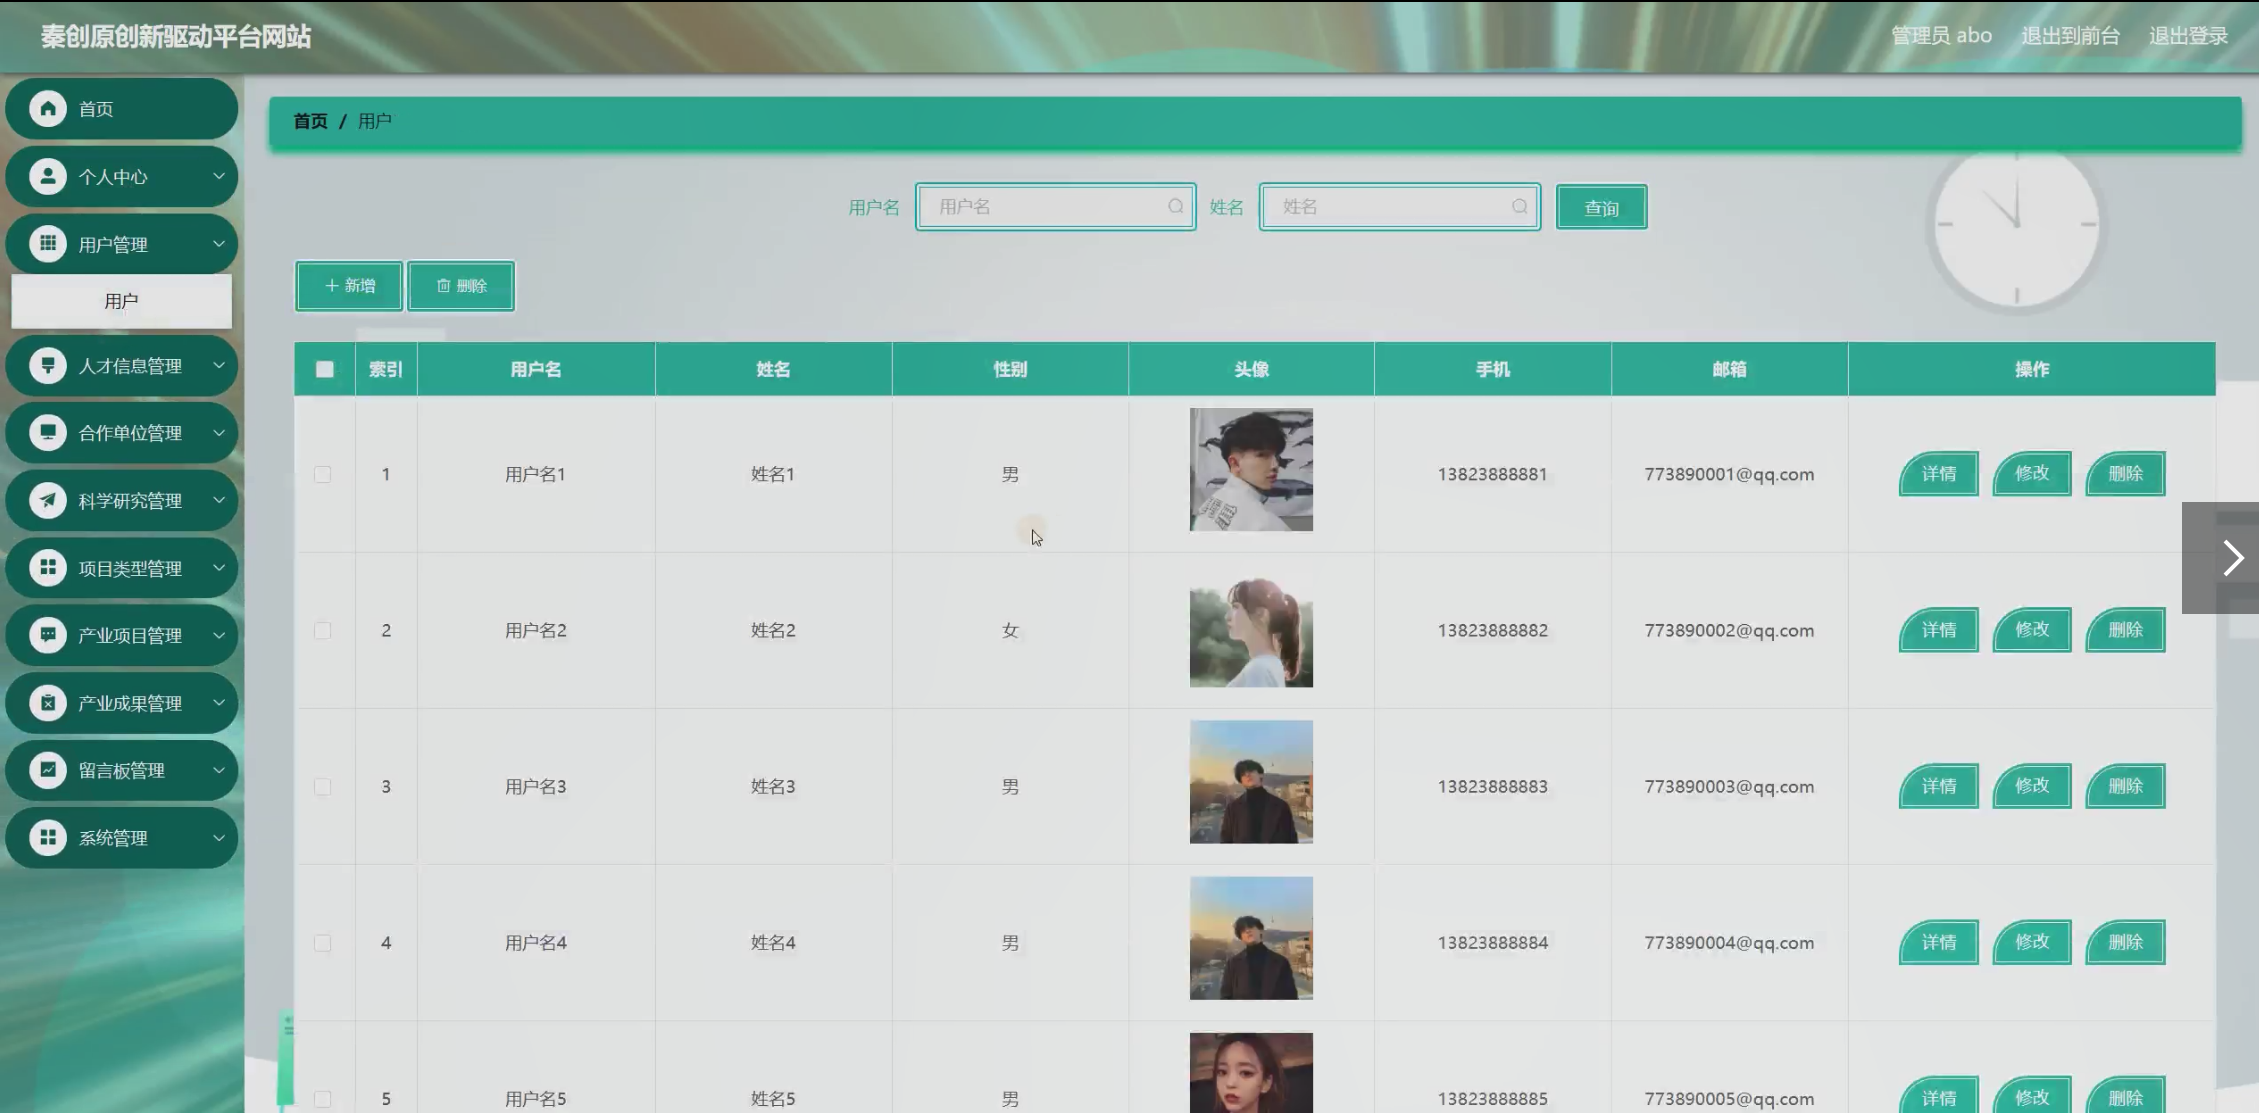Screen dimensions: 2259x1113
Task: Click the search icon in 姓名 field
Action: 1519,207
